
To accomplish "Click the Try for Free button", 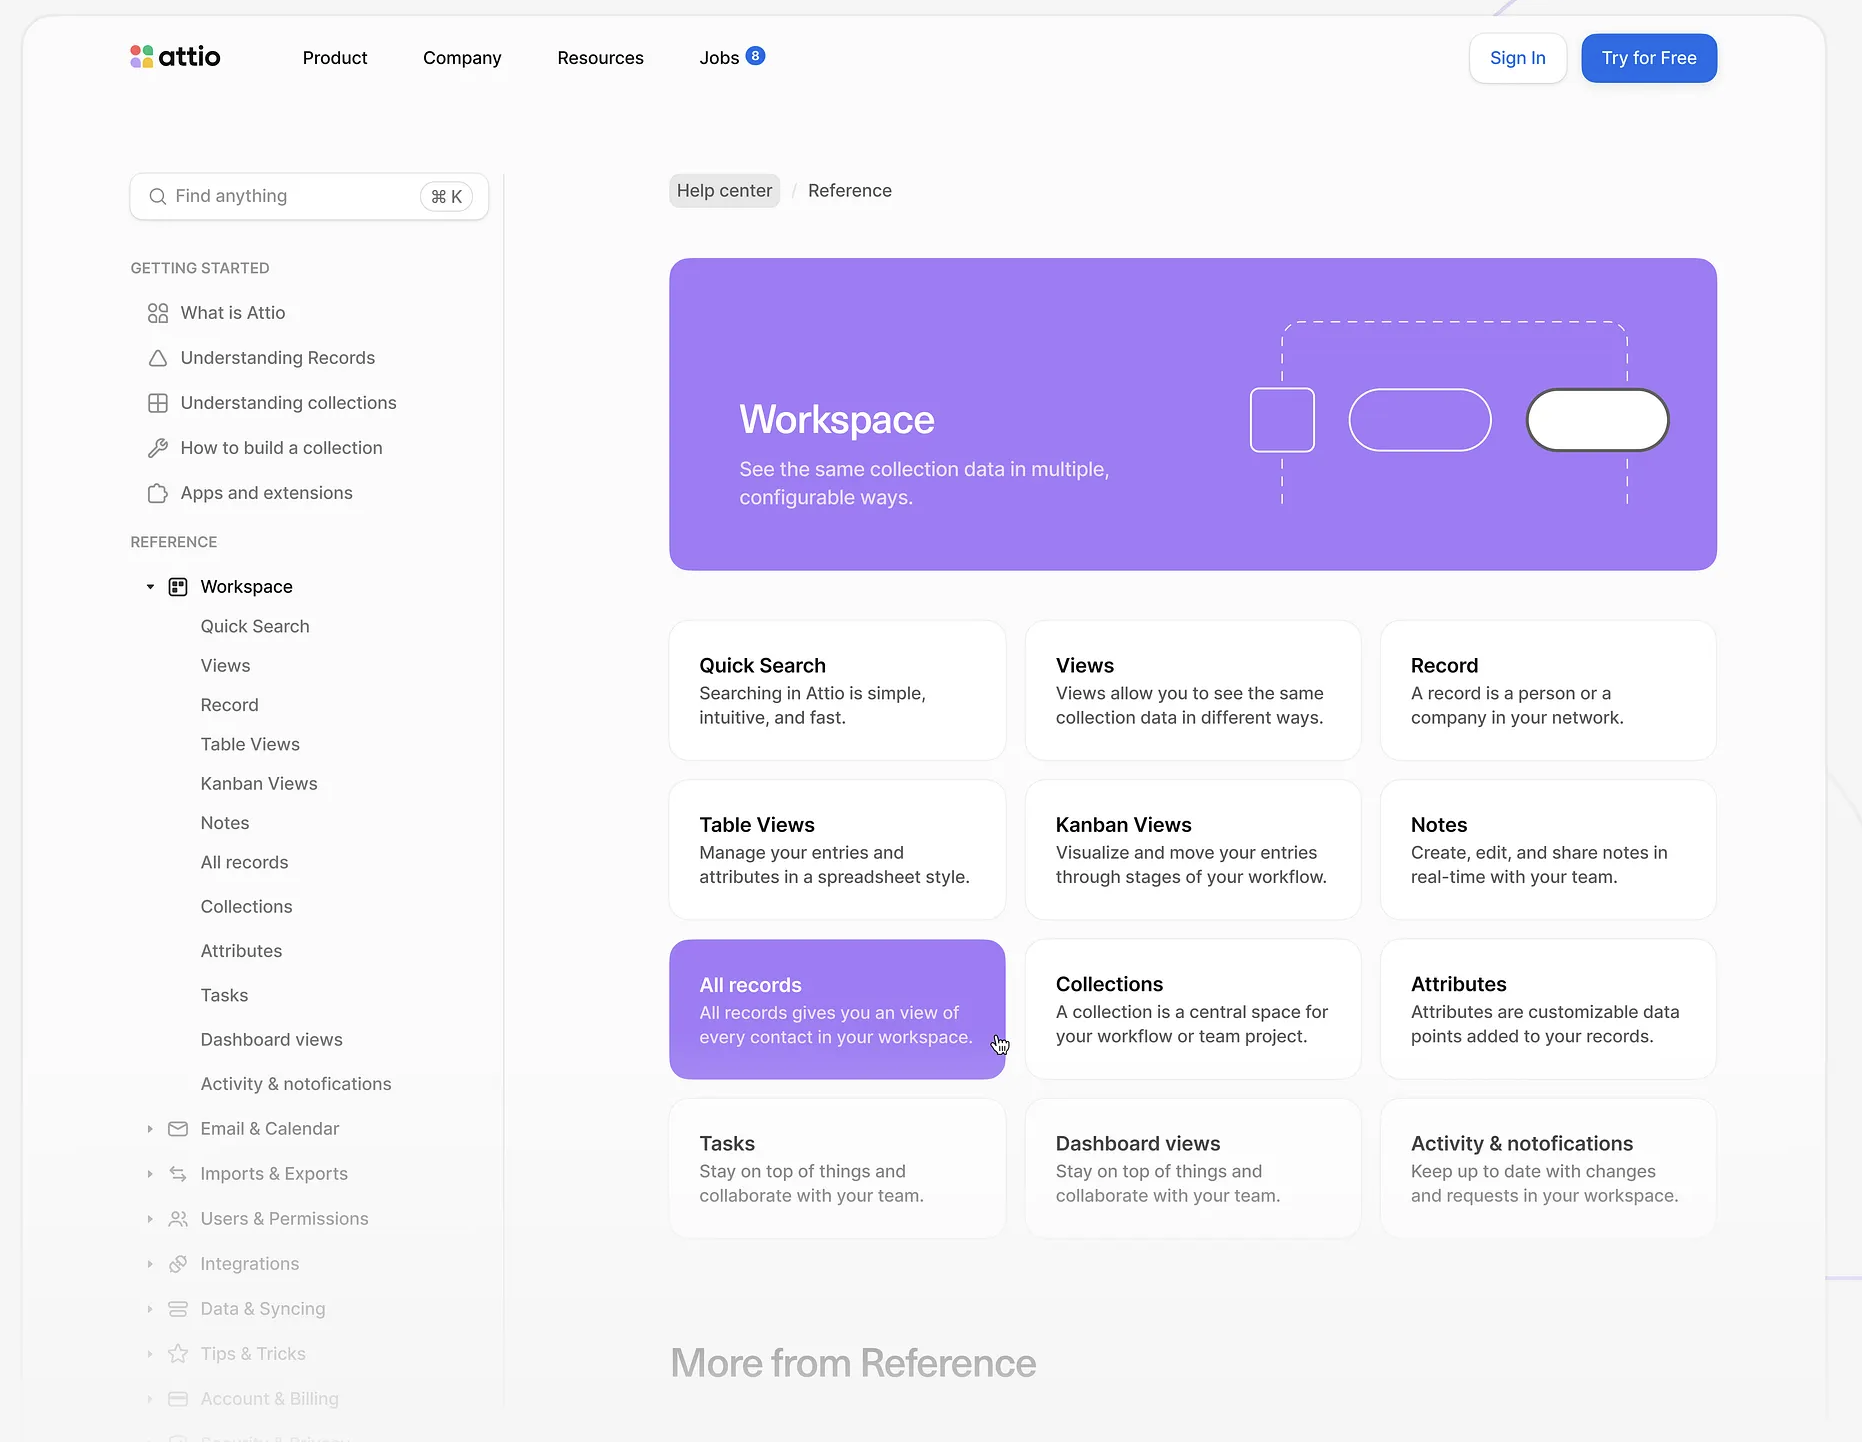I will click(x=1648, y=58).
